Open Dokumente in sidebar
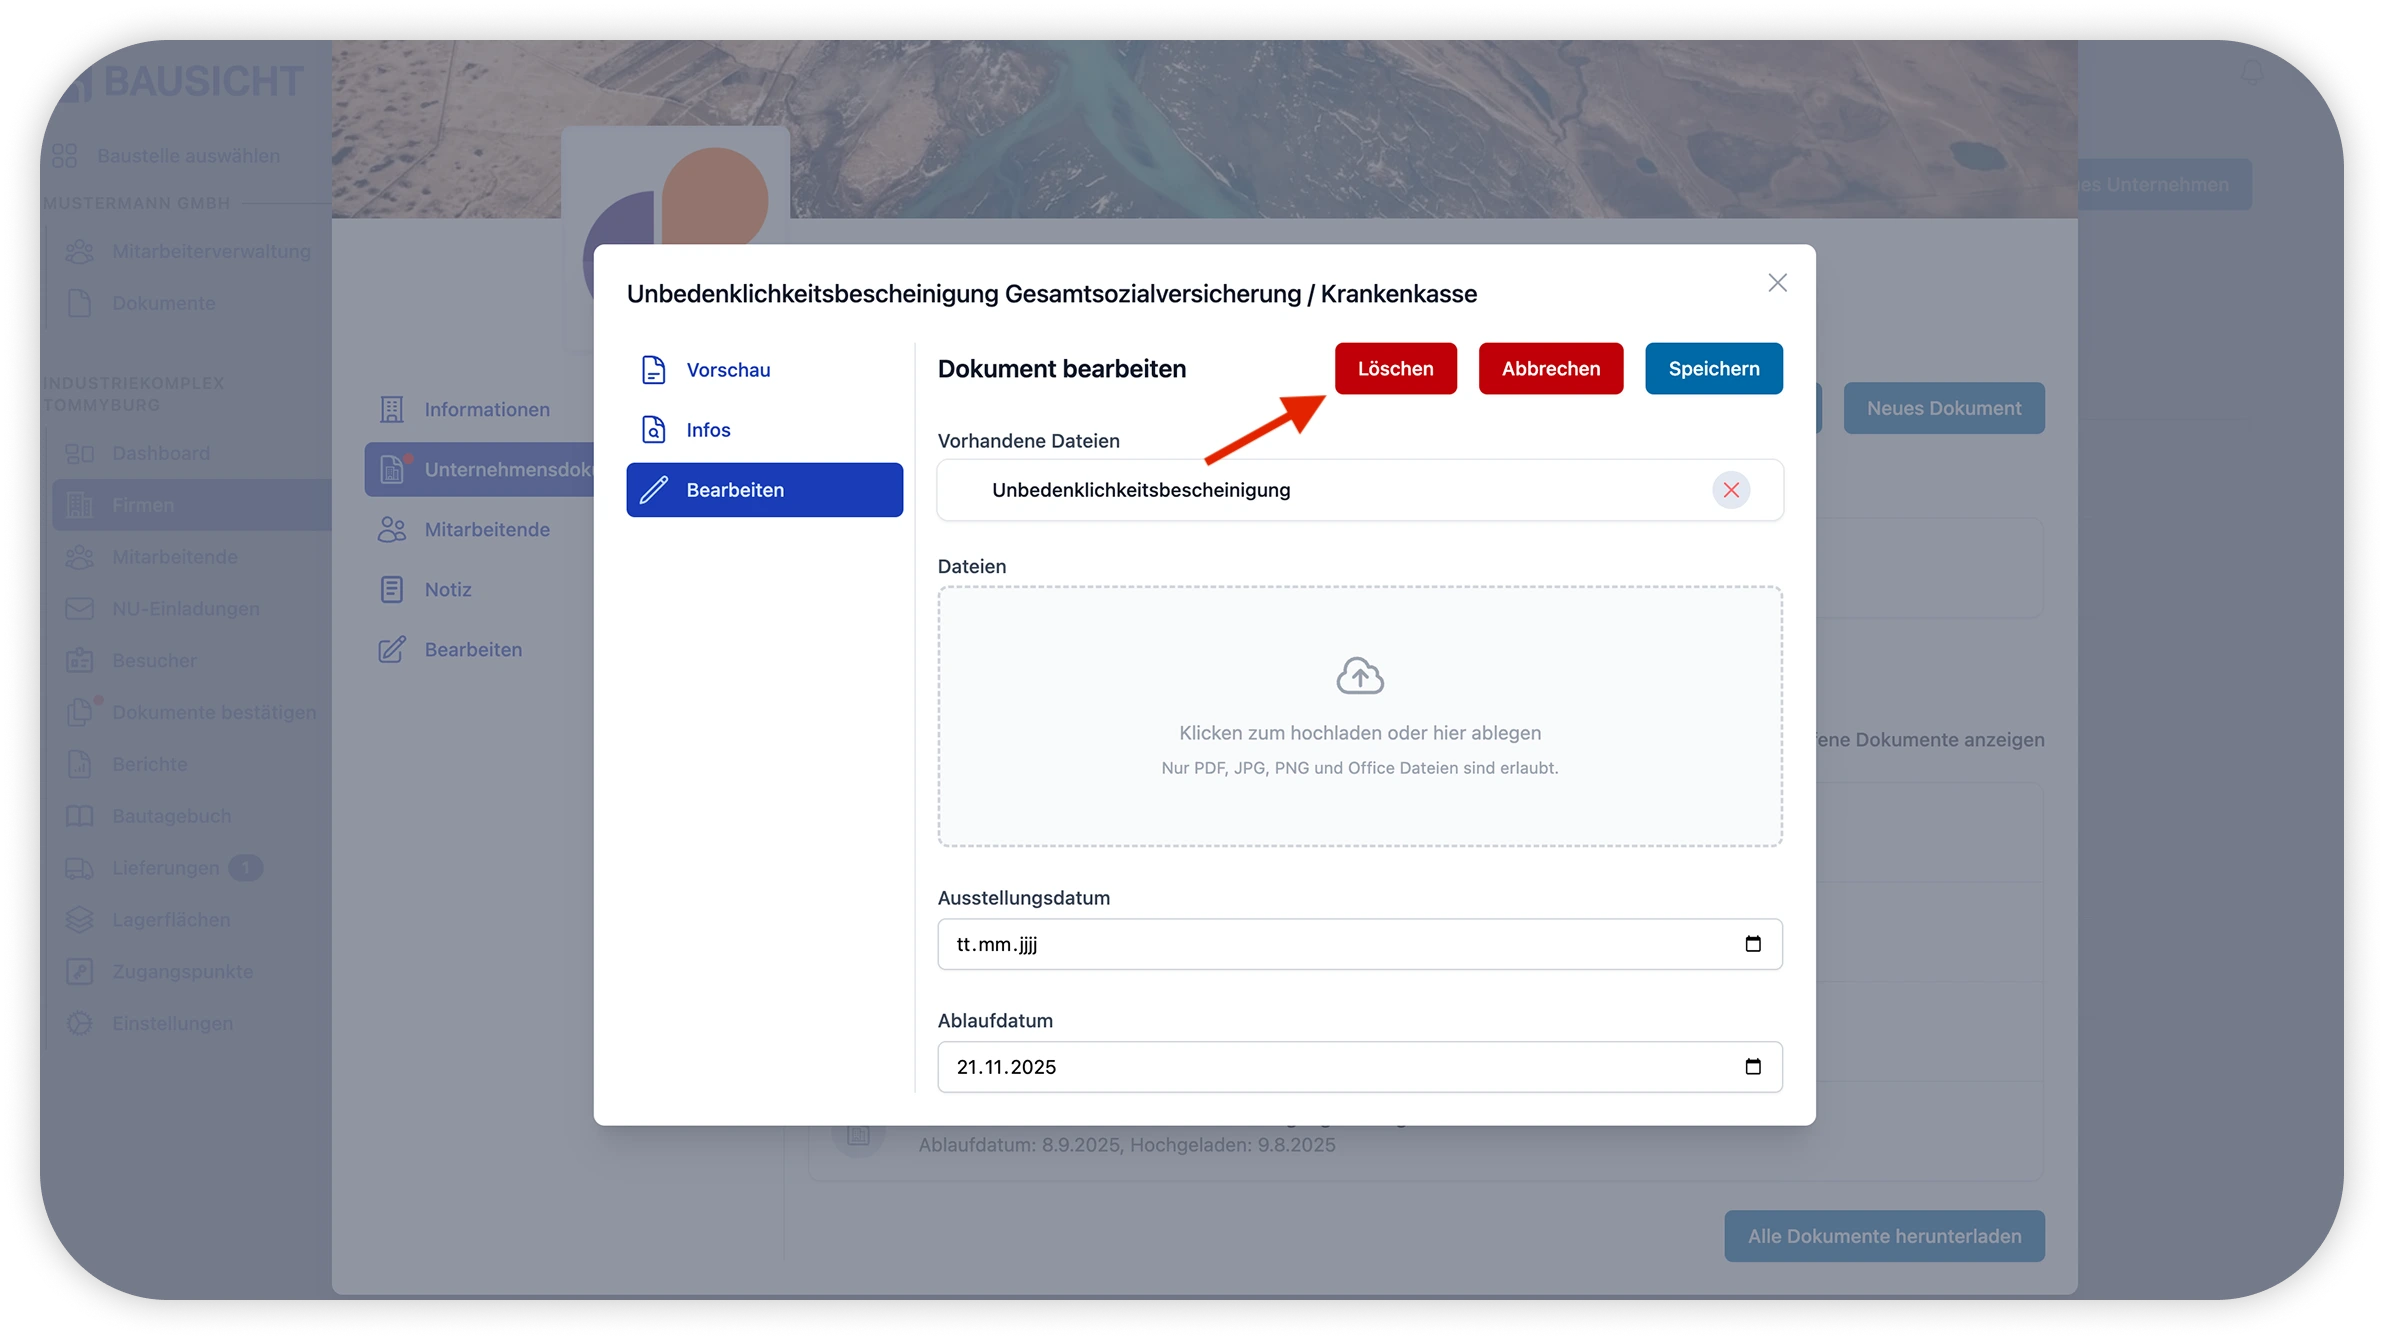Viewport: 2384px width, 1340px height. coord(163,303)
